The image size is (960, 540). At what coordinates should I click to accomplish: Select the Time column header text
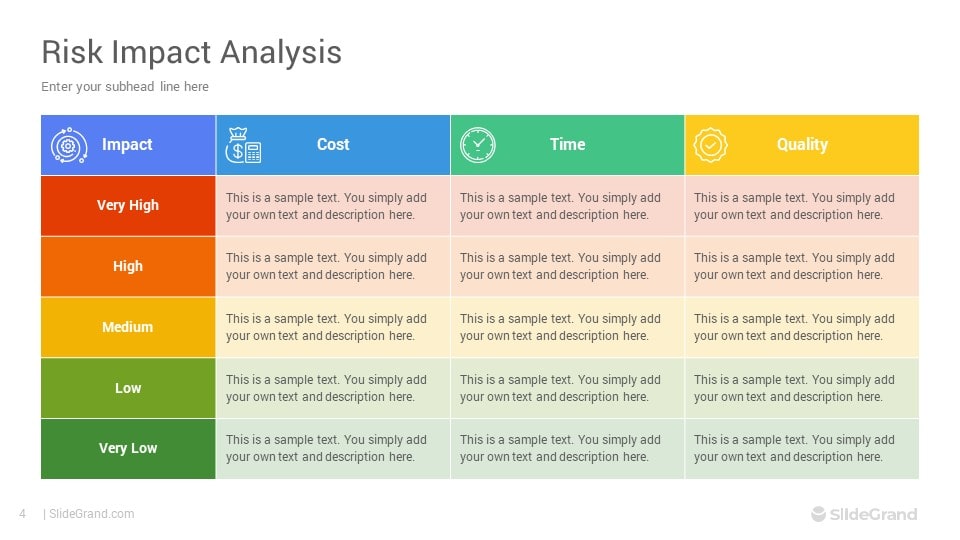(568, 144)
